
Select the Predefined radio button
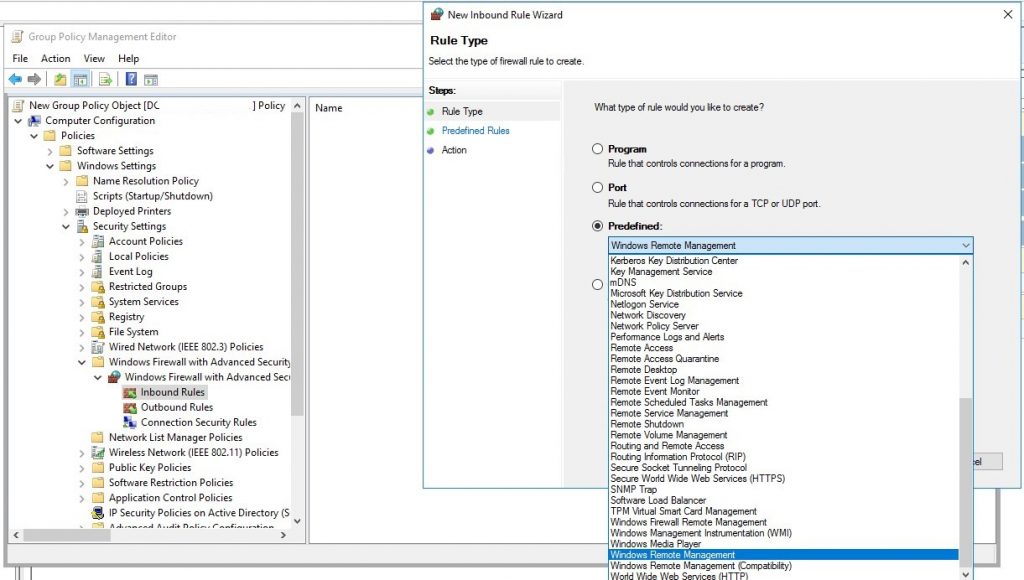click(x=598, y=227)
